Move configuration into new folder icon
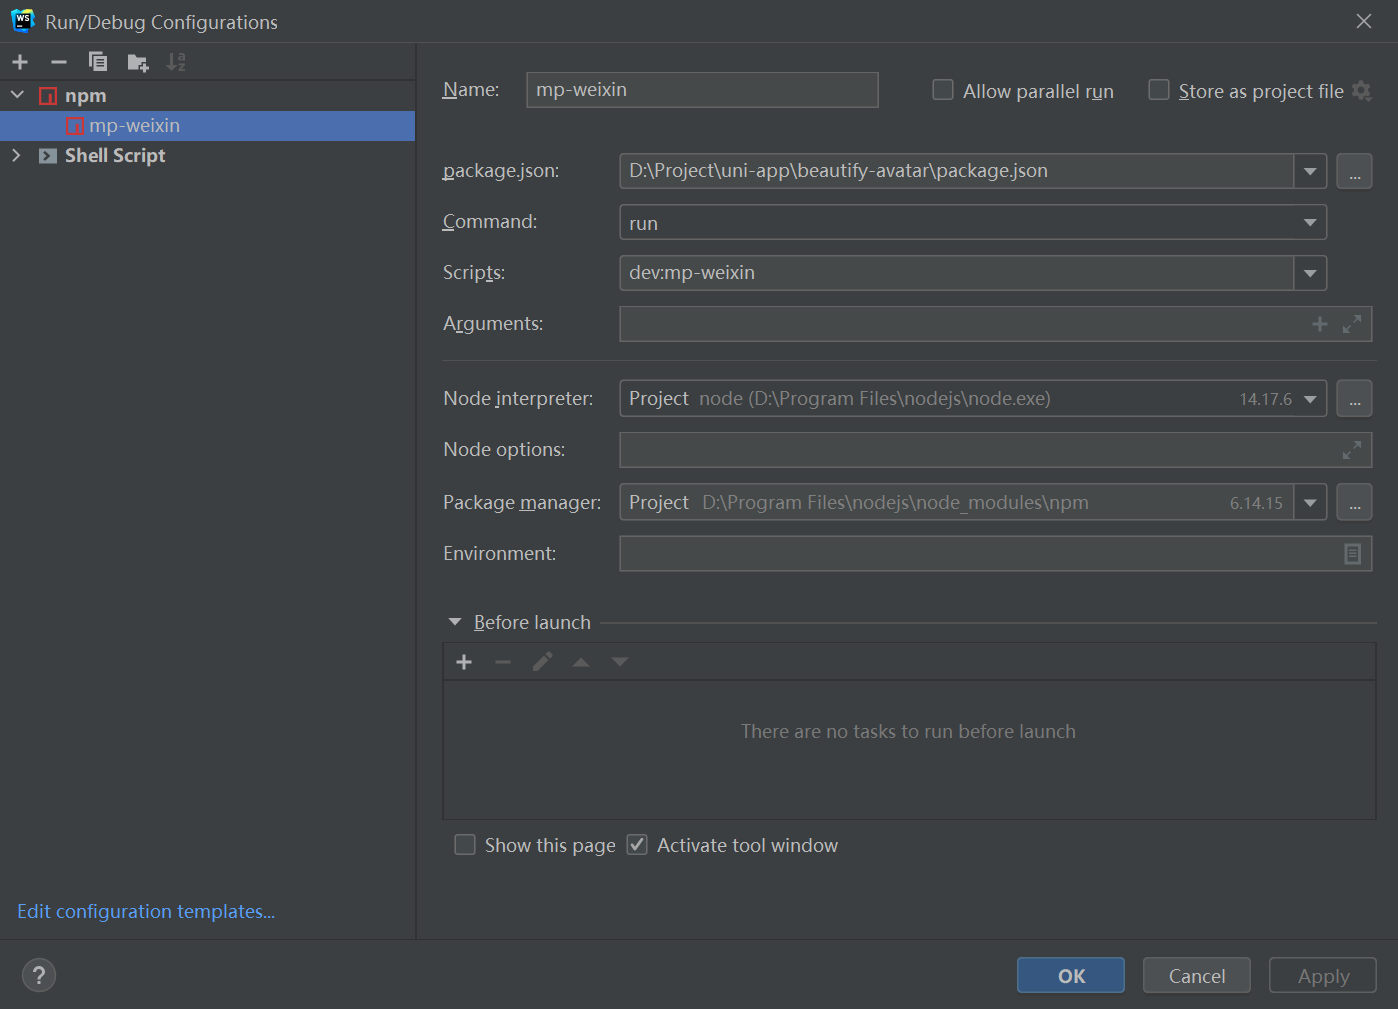 138,63
